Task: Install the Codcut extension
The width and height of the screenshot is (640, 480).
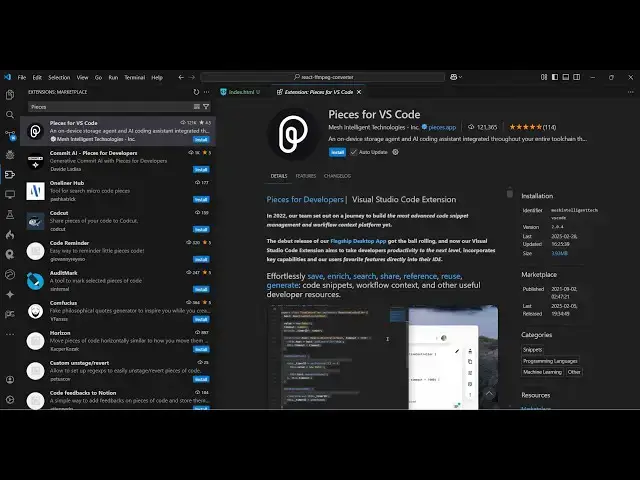Action: [x=201, y=229]
